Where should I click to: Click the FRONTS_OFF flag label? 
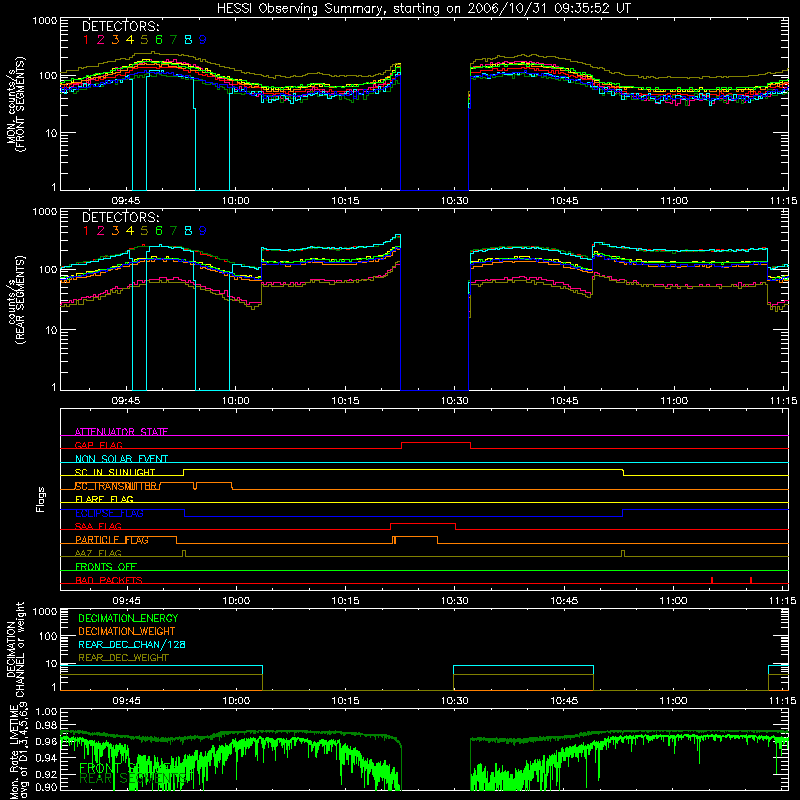106,566
